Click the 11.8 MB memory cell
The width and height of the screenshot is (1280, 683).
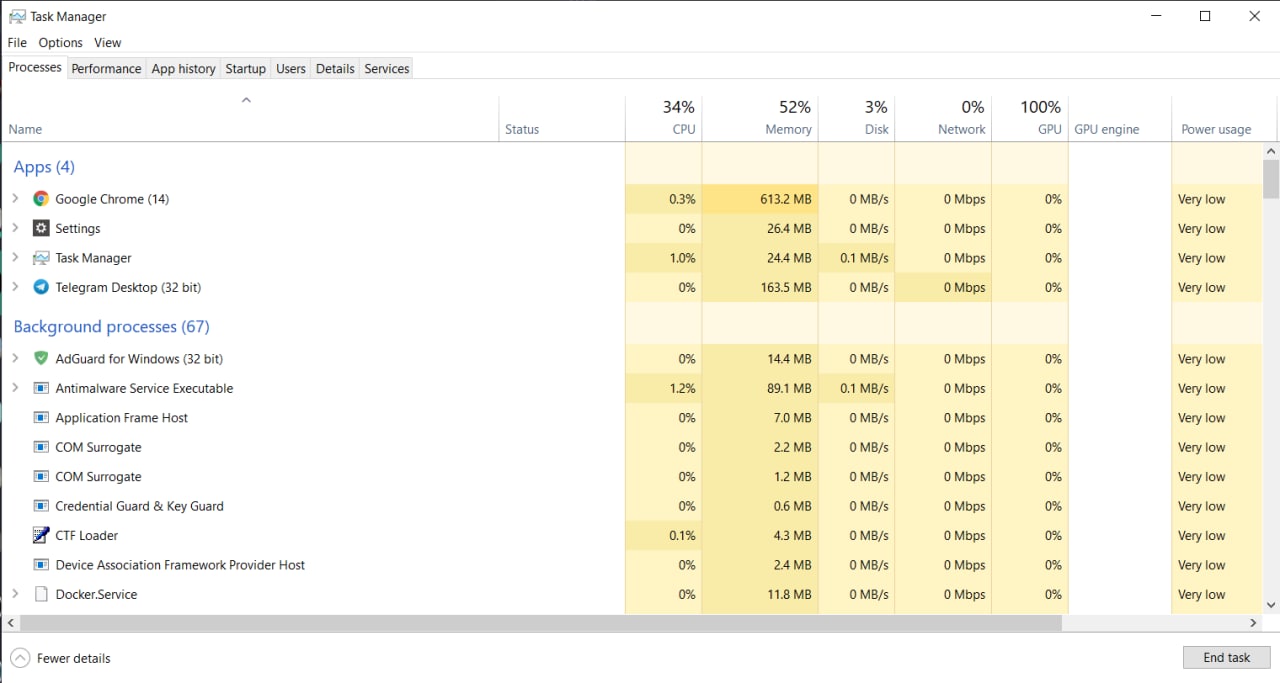(x=760, y=594)
